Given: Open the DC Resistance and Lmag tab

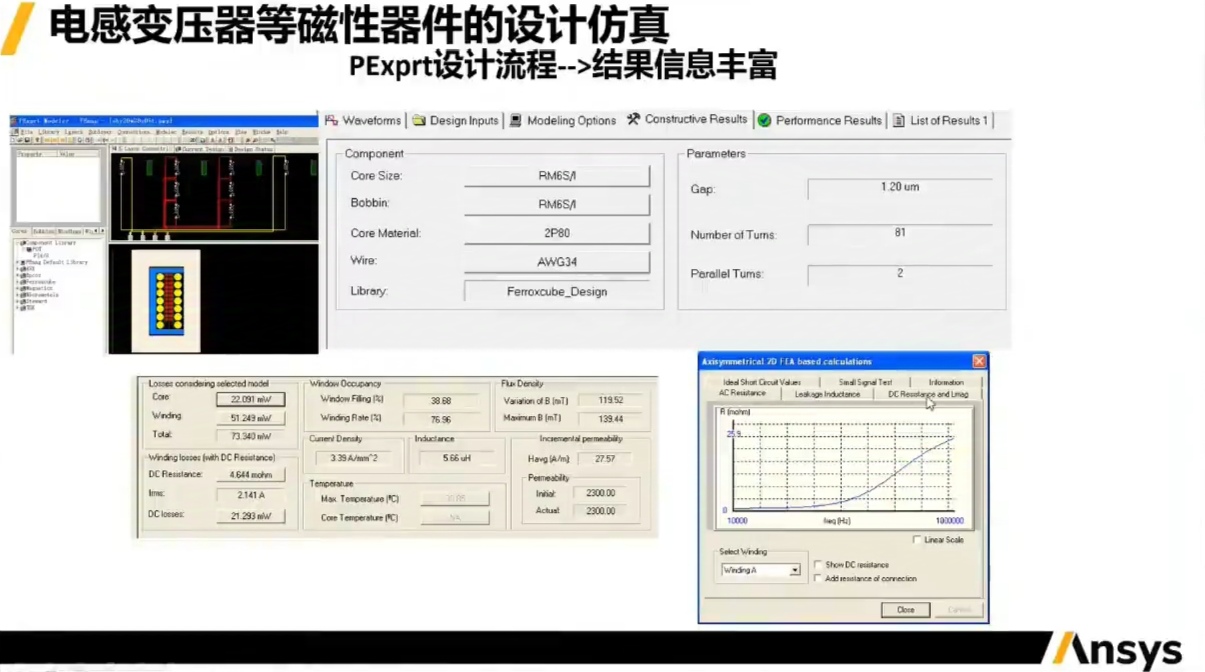Looking at the screenshot, I should (x=928, y=394).
